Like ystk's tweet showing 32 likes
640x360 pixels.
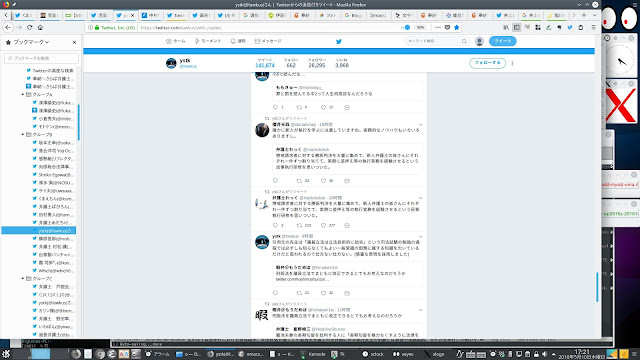pos(323,293)
